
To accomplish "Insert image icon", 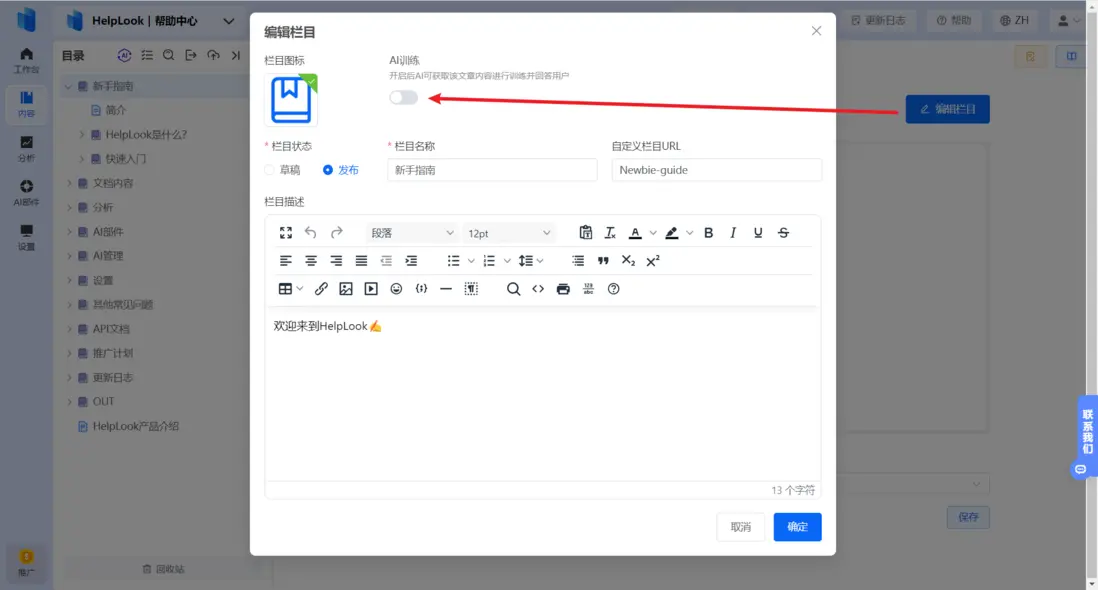I will 346,289.
